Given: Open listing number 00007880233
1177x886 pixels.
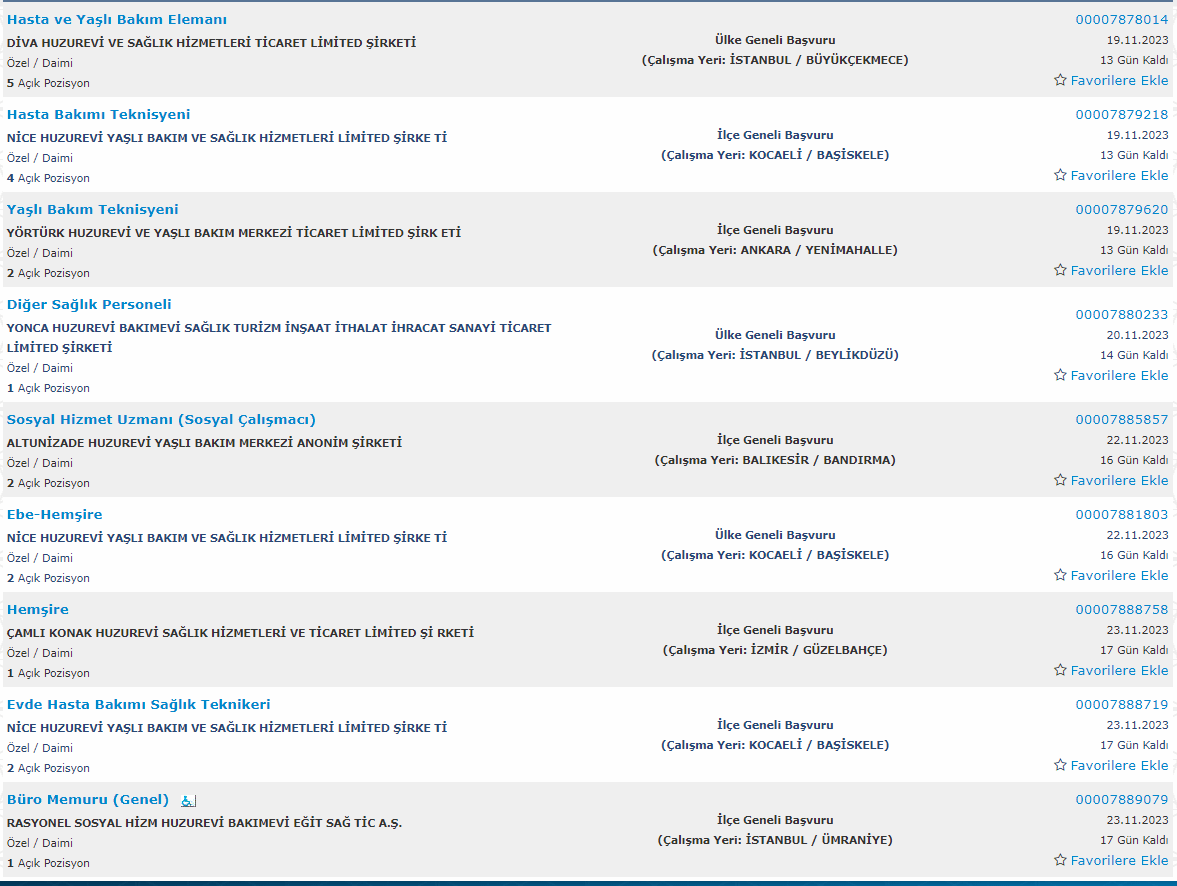Looking at the screenshot, I should (x=1121, y=315).
